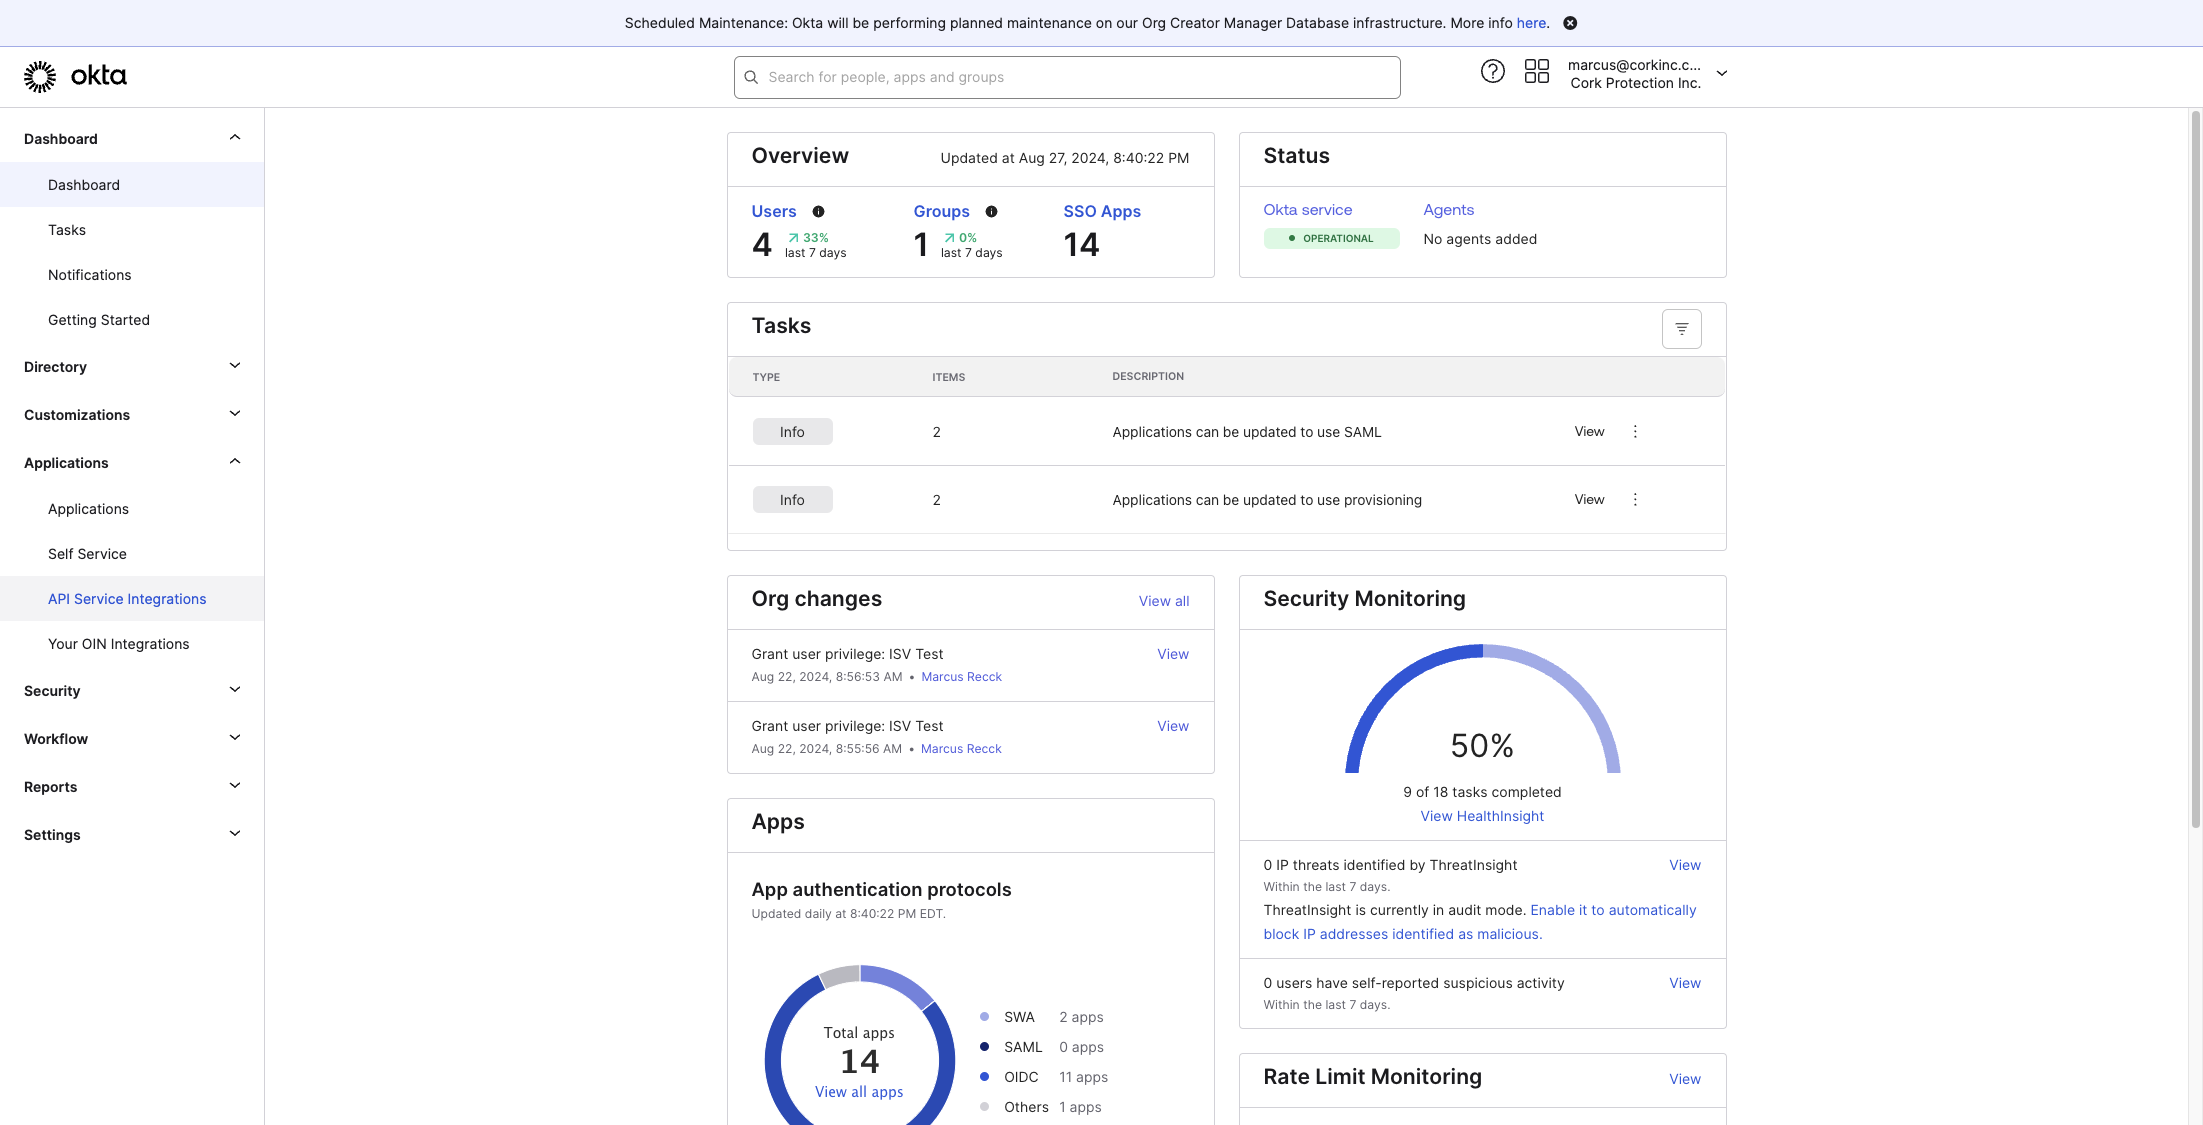
Task: Open Self Service in sidebar
Action: (132, 554)
